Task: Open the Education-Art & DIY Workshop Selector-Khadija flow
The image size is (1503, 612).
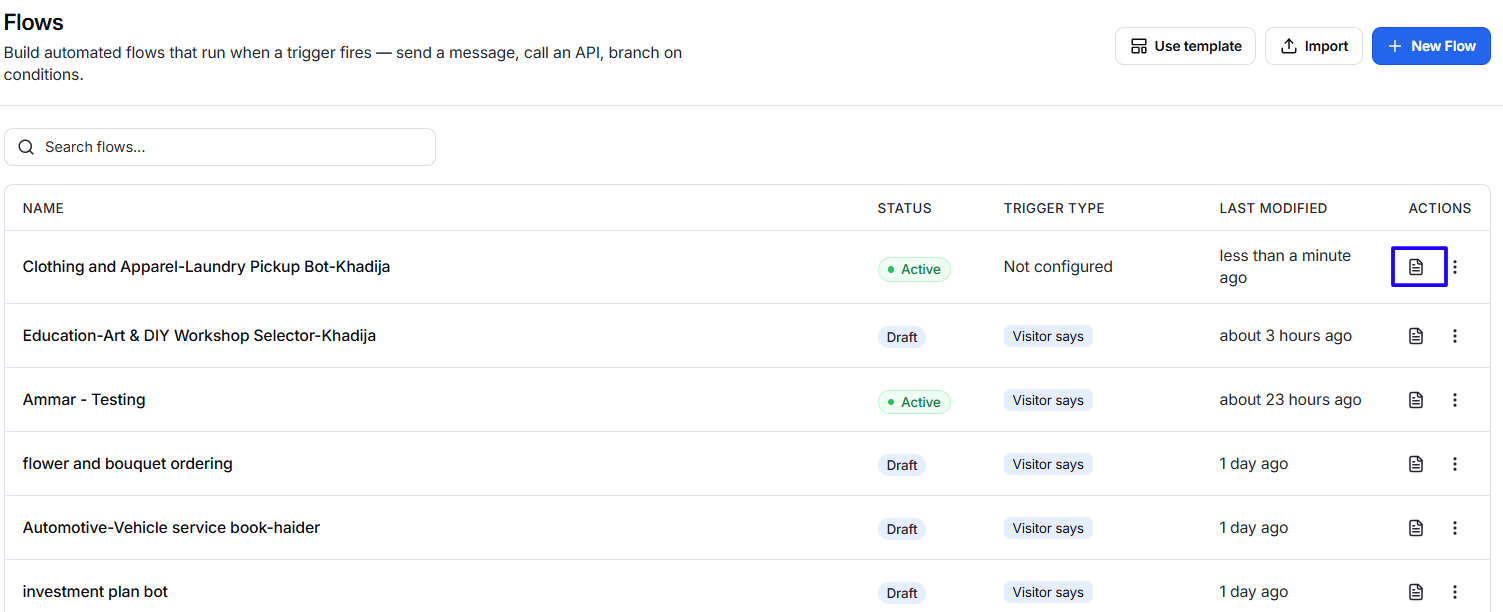Action: 199,336
